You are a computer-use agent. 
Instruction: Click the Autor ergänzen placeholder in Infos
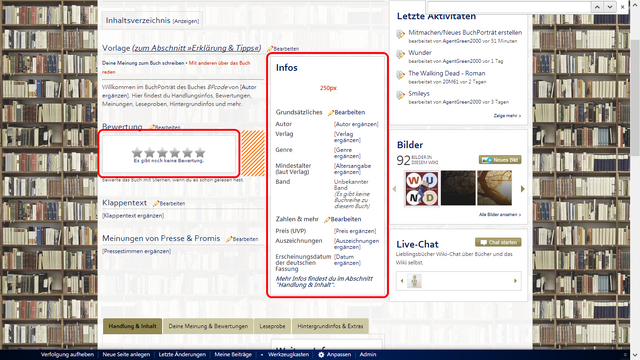point(356,124)
